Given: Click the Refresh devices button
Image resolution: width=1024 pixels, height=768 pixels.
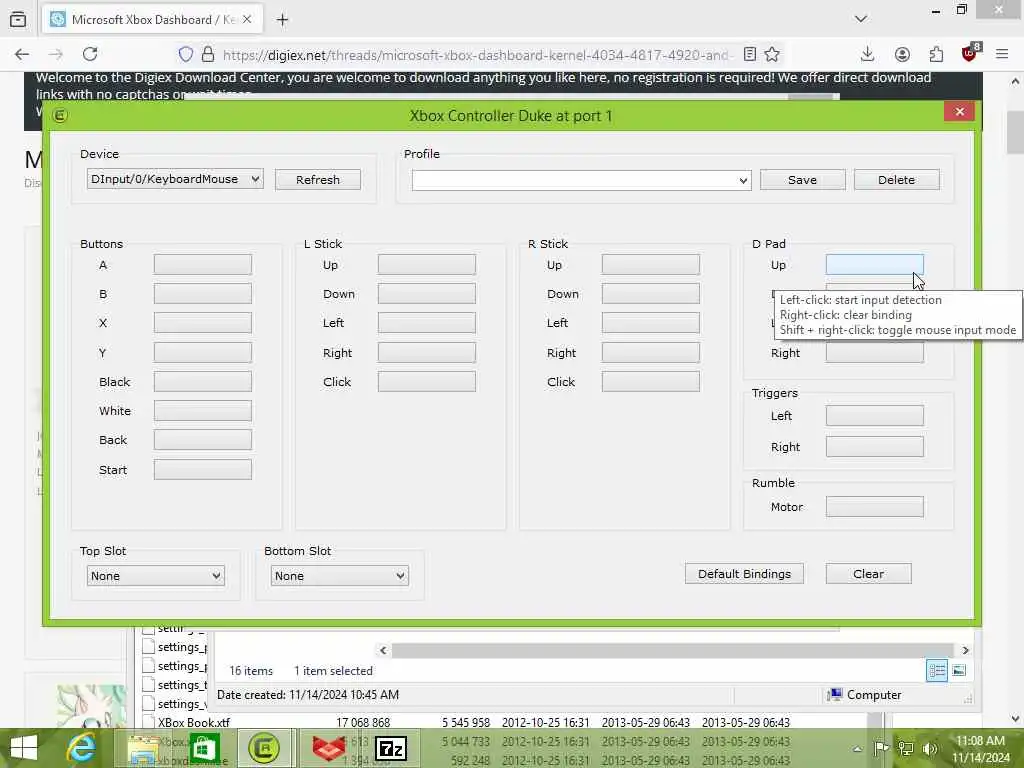Looking at the screenshot, I should click(317, 180).
